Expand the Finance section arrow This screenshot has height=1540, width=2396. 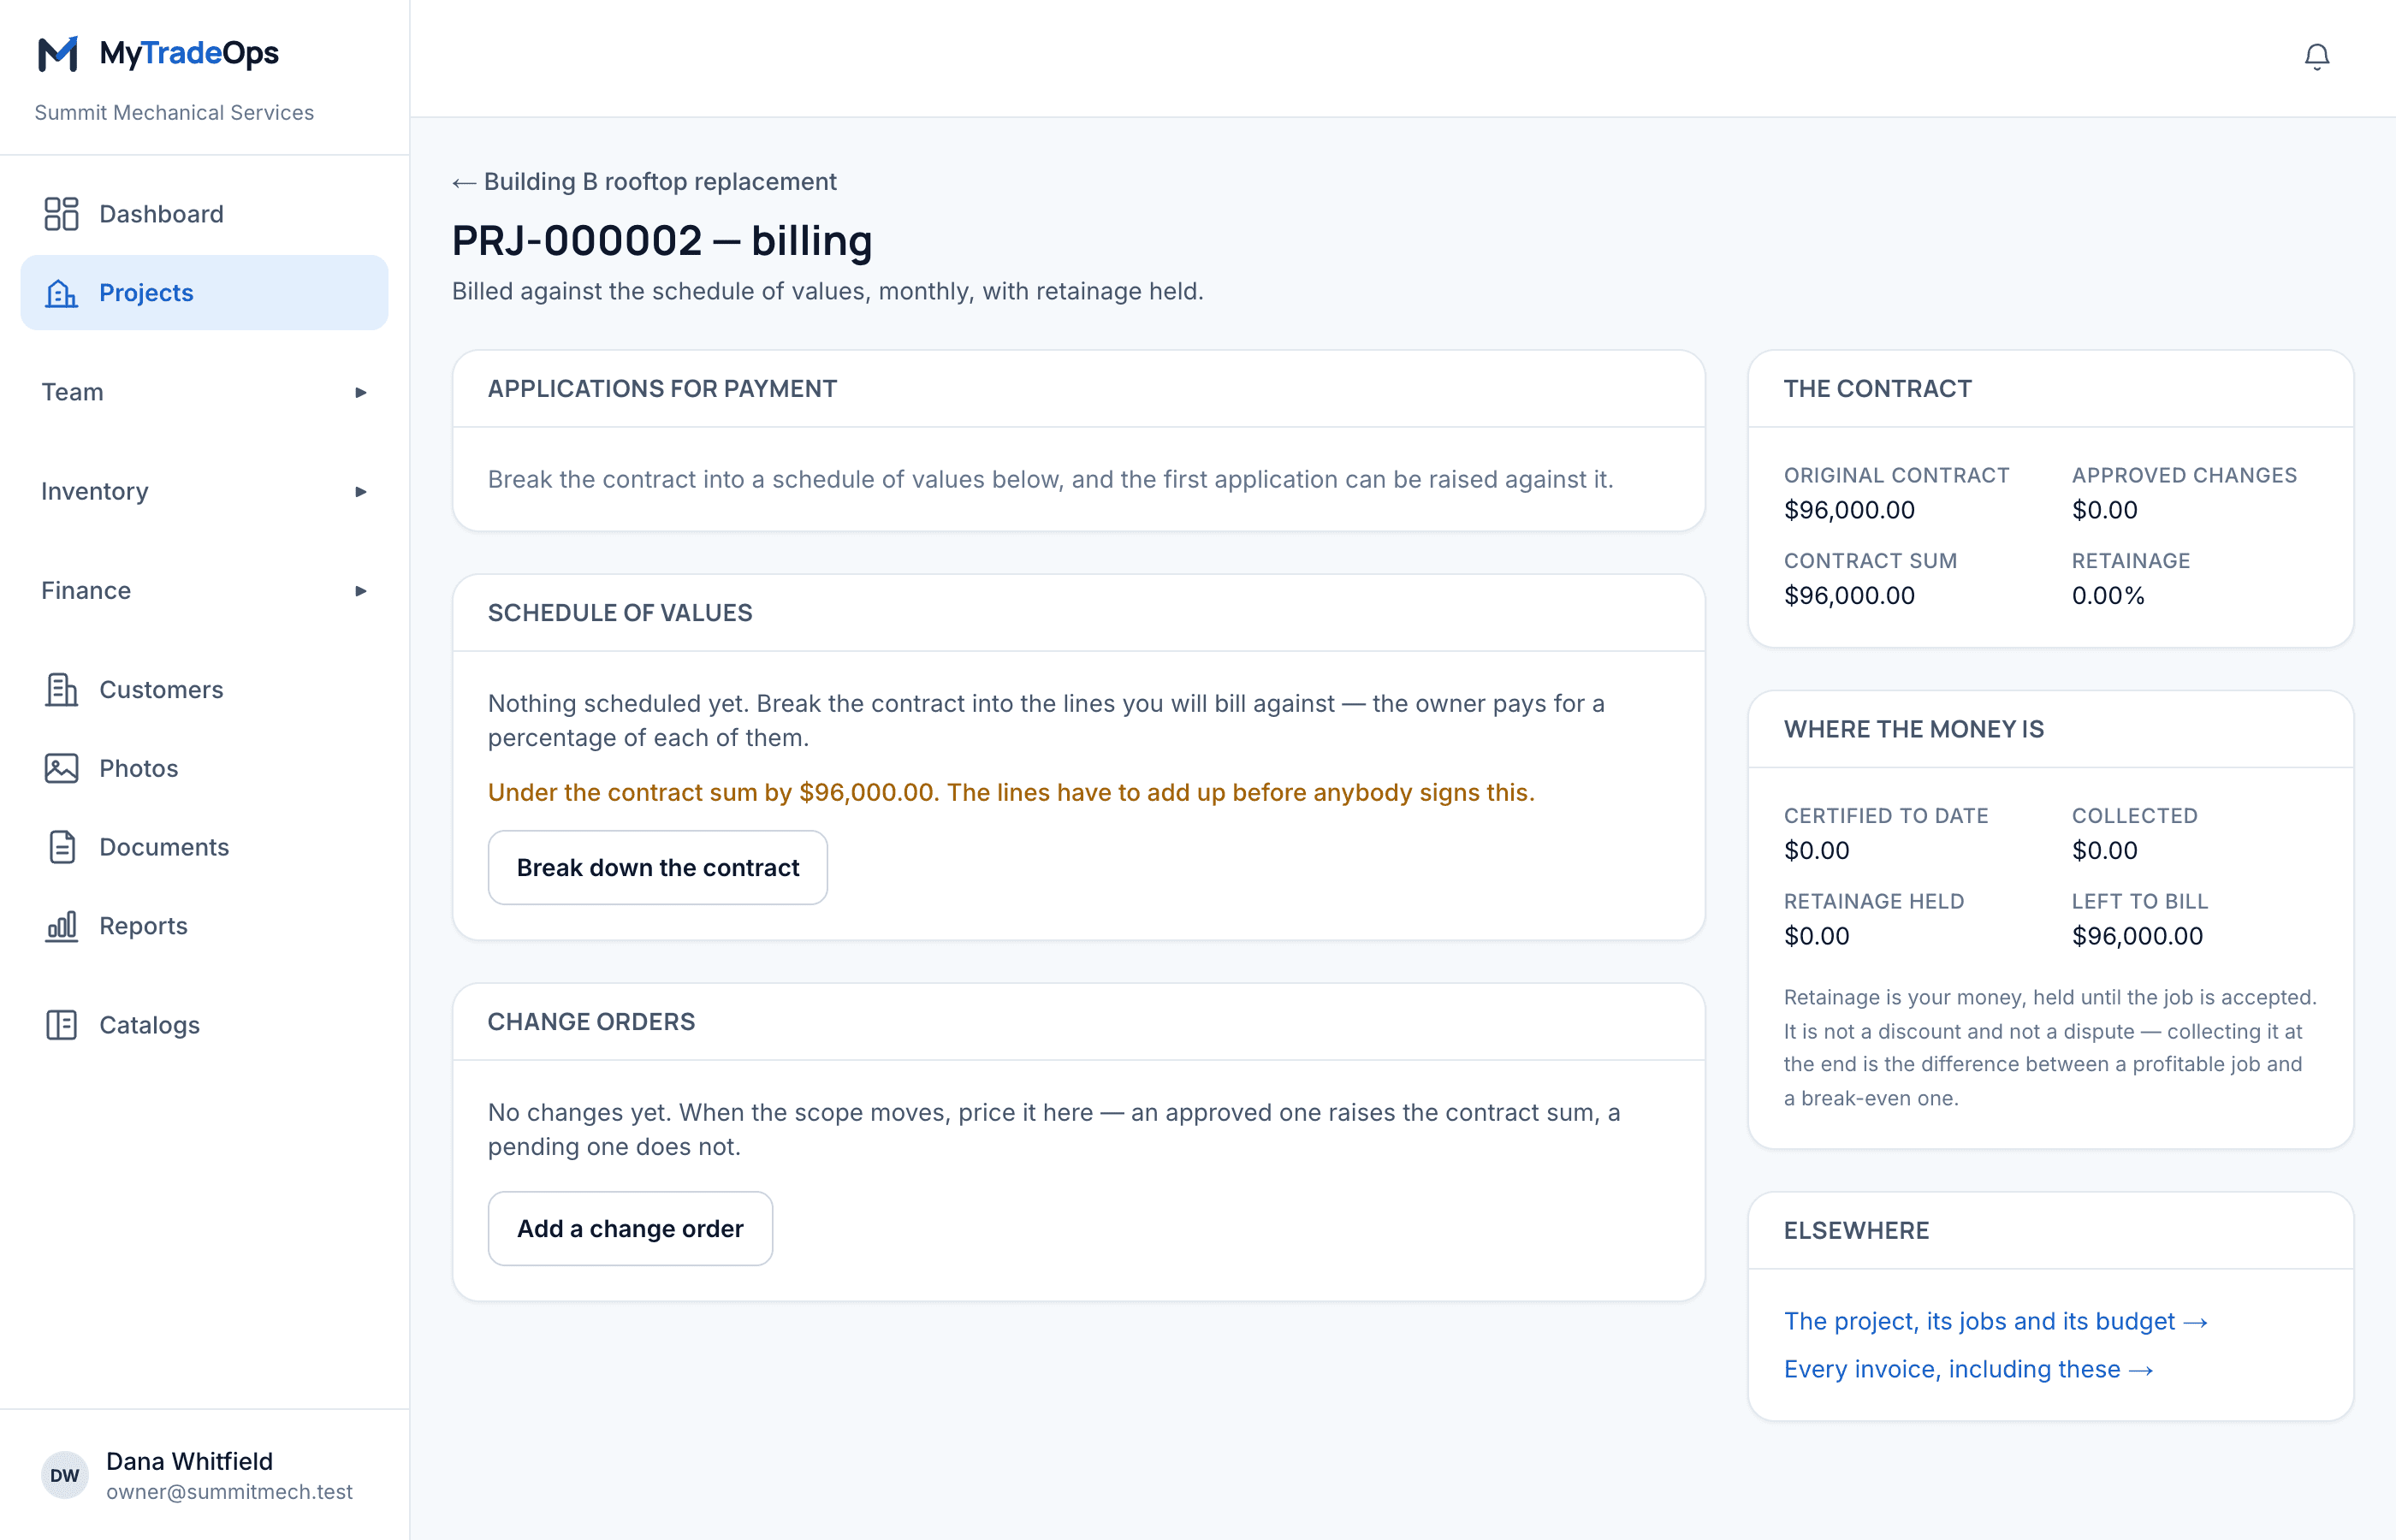[x=360, y=591]
